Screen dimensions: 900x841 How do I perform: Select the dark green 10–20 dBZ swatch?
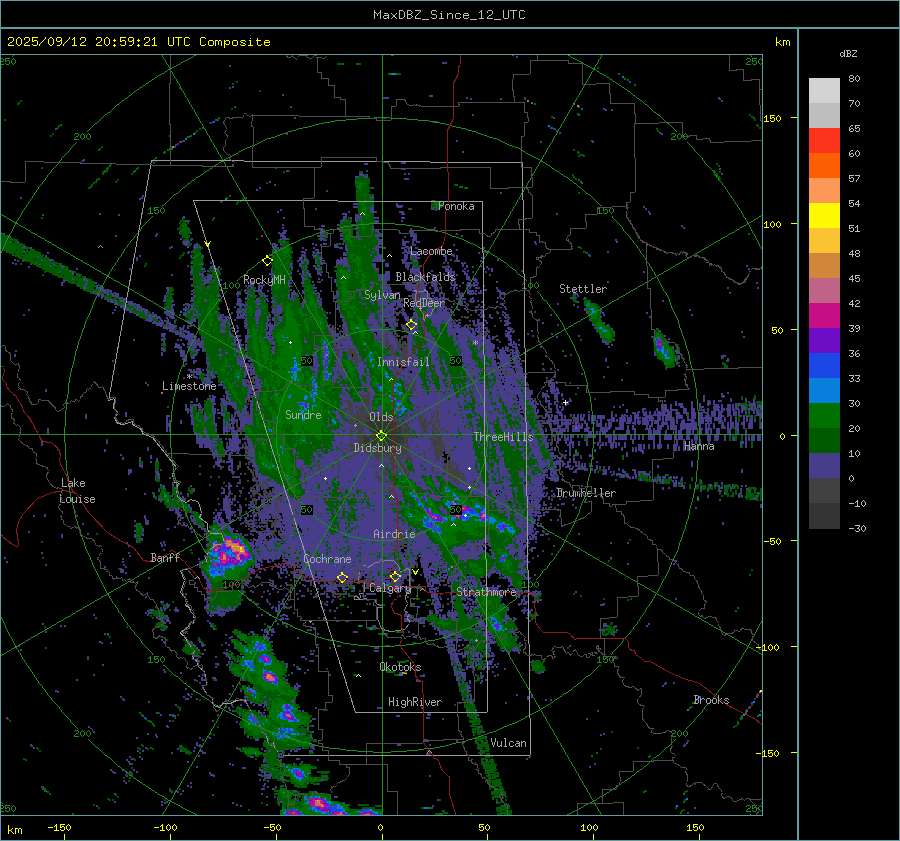pos(824,440)
